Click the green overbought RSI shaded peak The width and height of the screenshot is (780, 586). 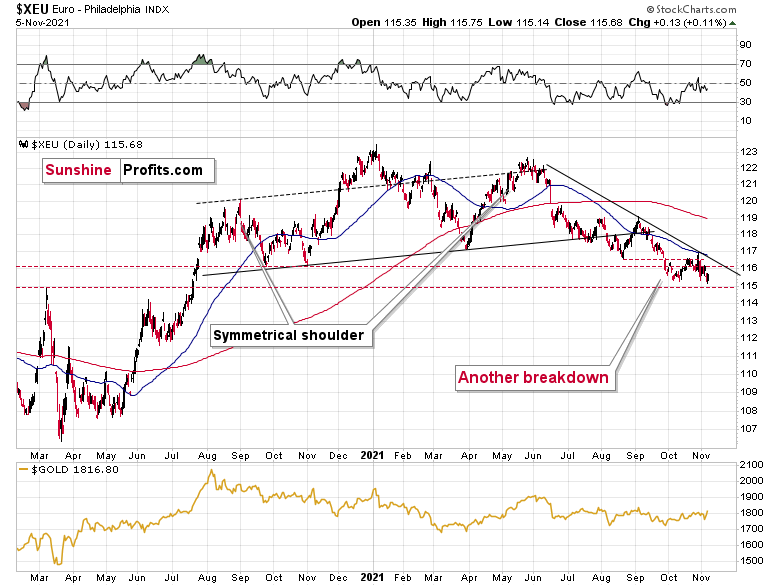pyautogui.click(x=200, y=62)
